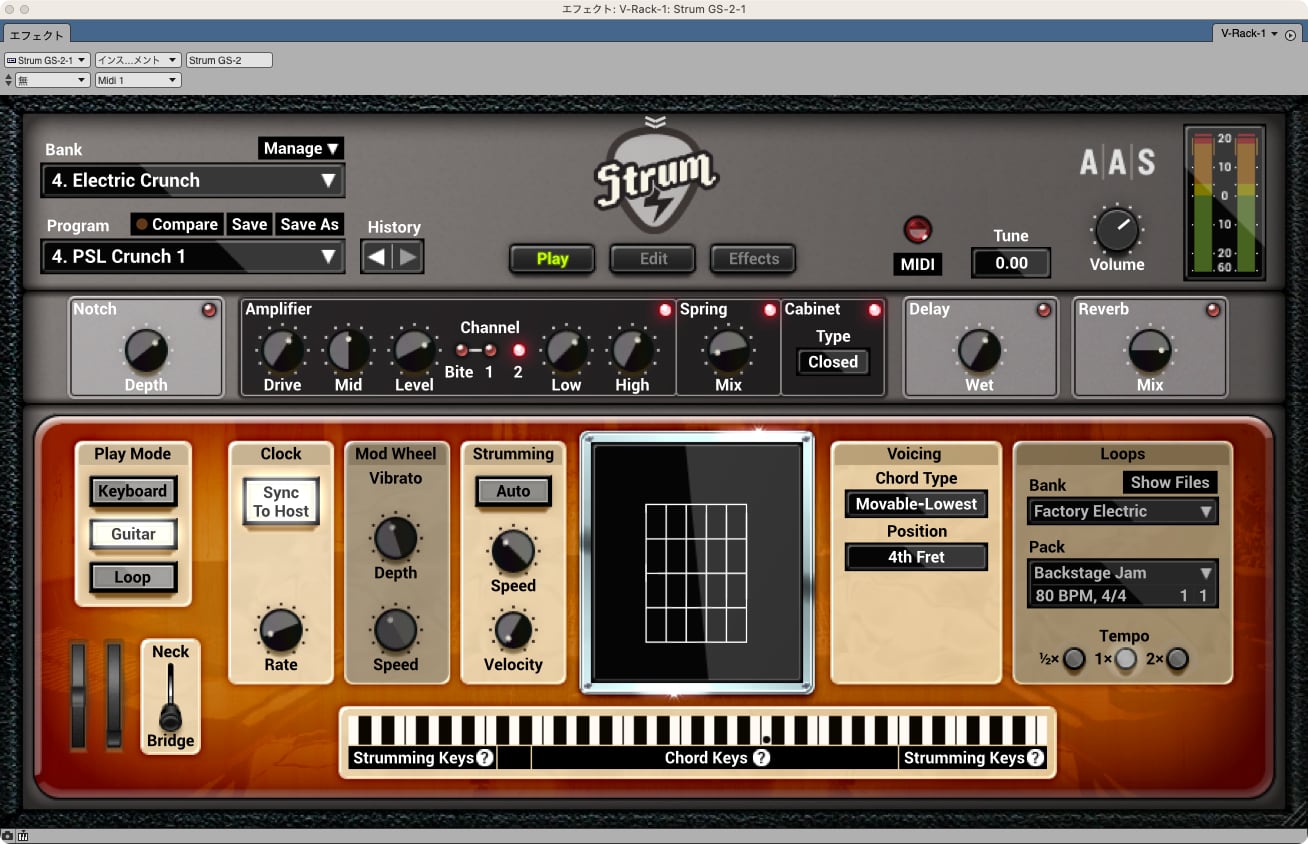Image resolution: width=1308 pixels, height=844 pixels.
Task: Expand the Program list PSL Crunch 1
Action: point(193,257)
